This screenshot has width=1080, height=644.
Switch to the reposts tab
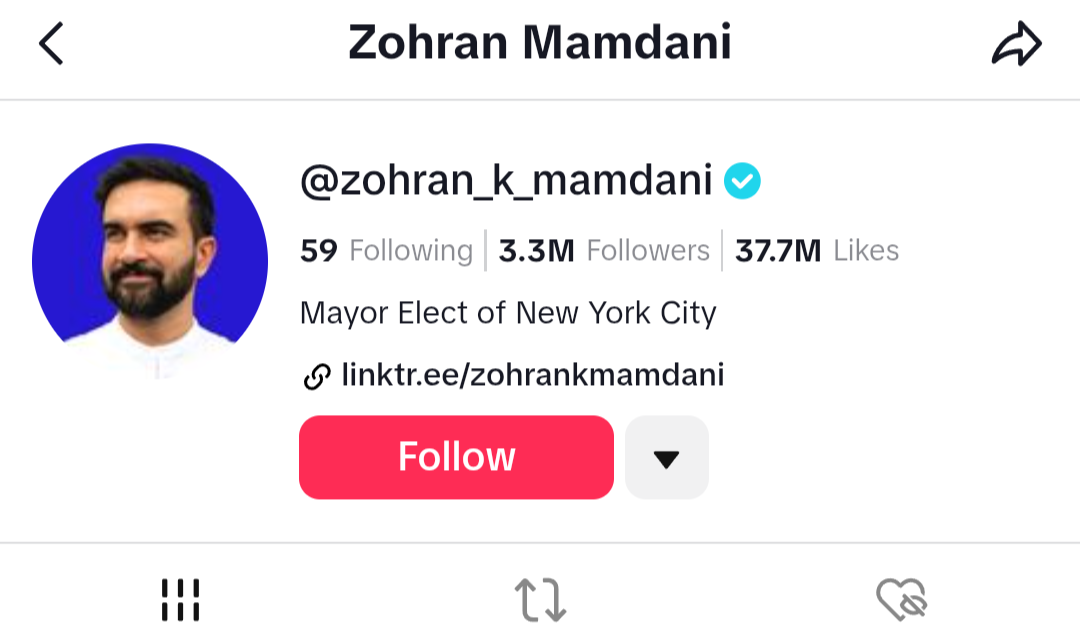540,600
